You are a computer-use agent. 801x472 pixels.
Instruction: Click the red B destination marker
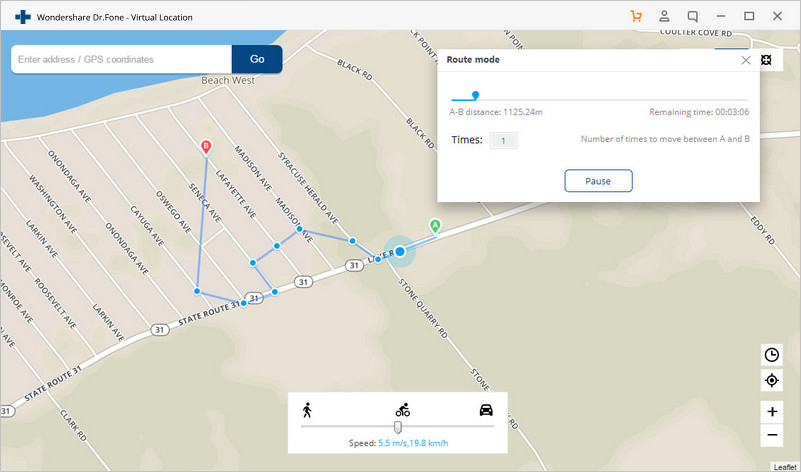click(206, 148)
